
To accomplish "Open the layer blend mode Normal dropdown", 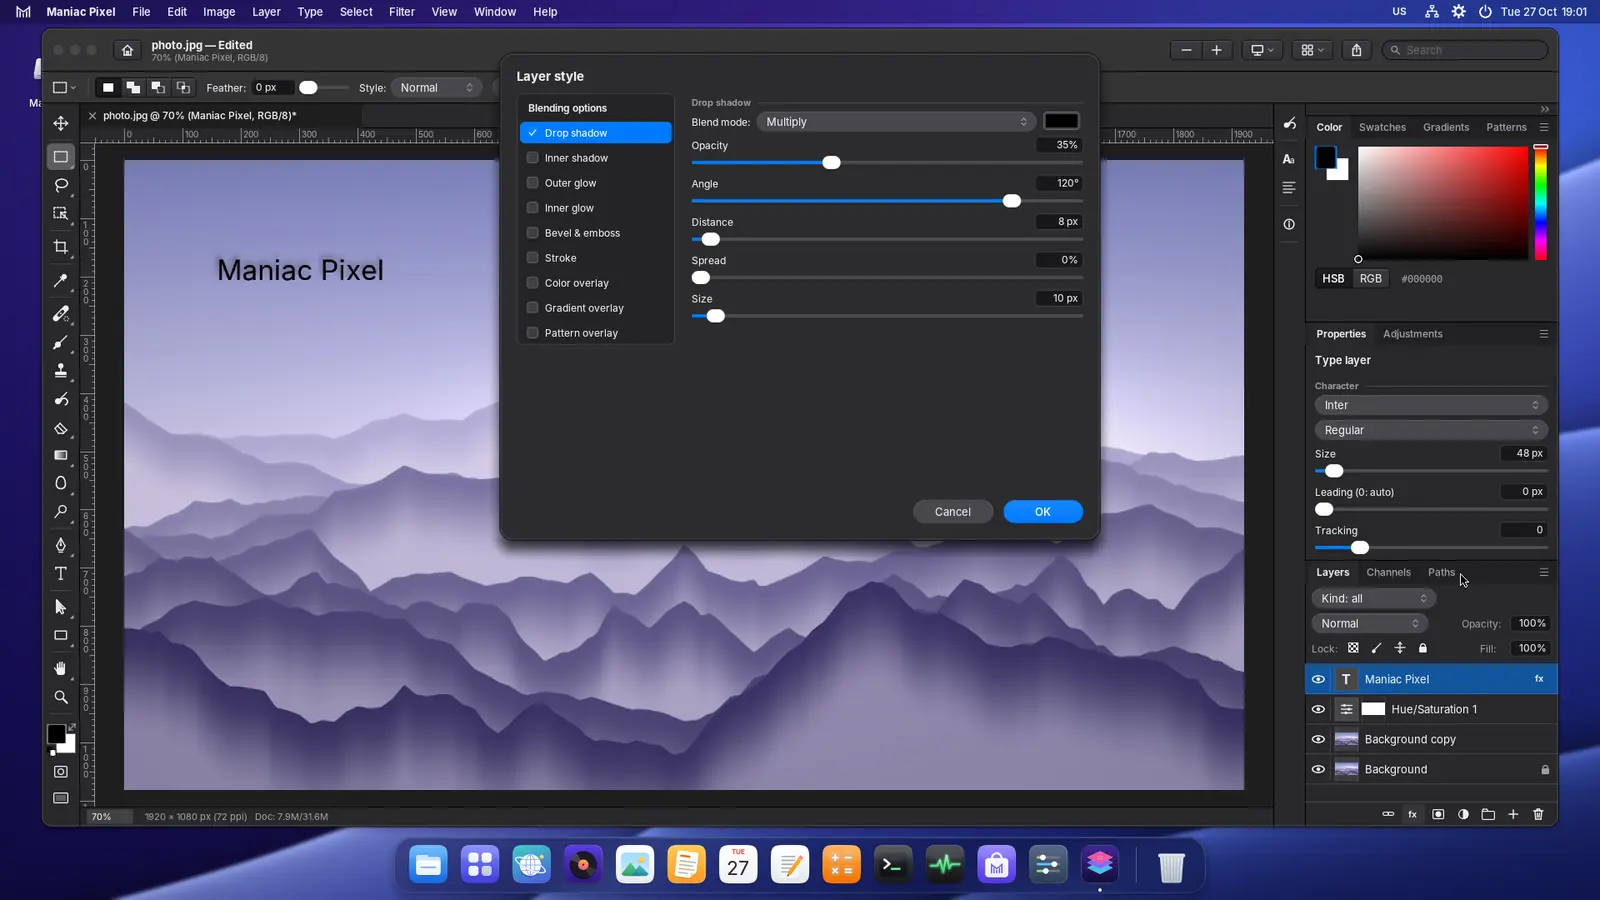I will (x=1370, y=623).
